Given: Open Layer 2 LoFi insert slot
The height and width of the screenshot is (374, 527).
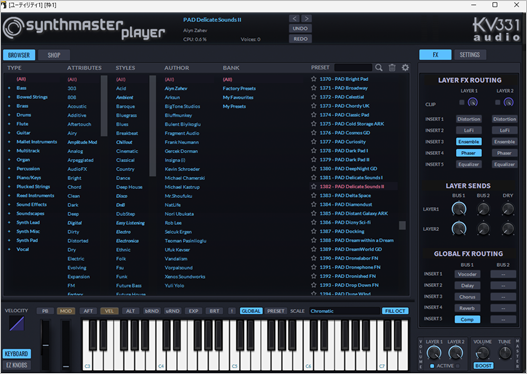Looking at the screenshot, I should (x=504, y=130).
